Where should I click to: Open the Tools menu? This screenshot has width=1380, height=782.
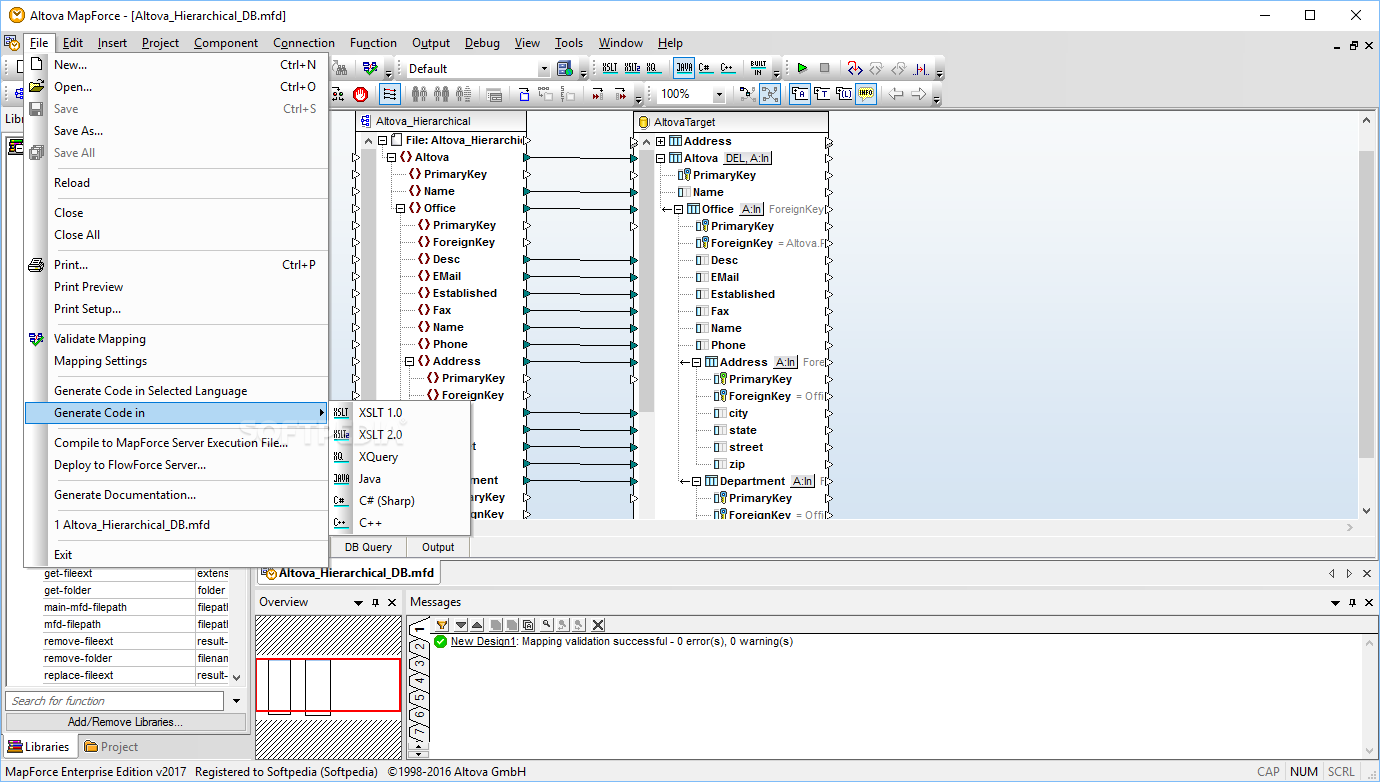569,43
